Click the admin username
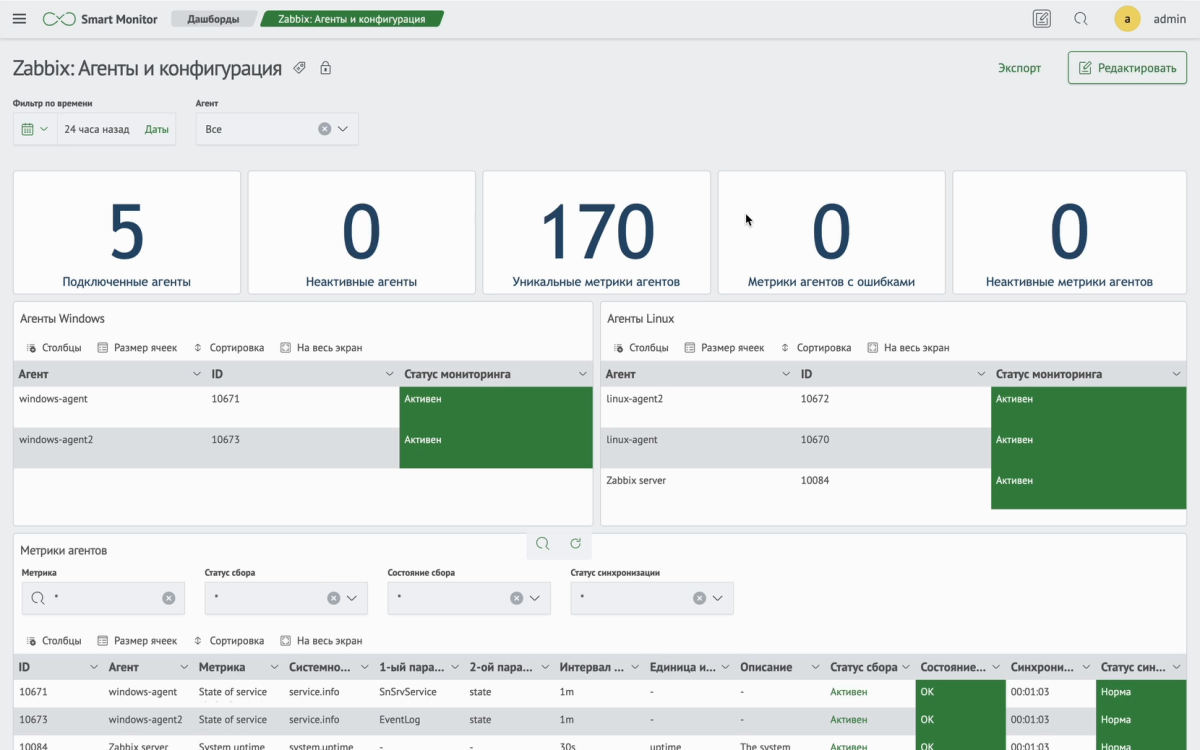The width and height of the screenshot is (1200, 750). 1169,19
